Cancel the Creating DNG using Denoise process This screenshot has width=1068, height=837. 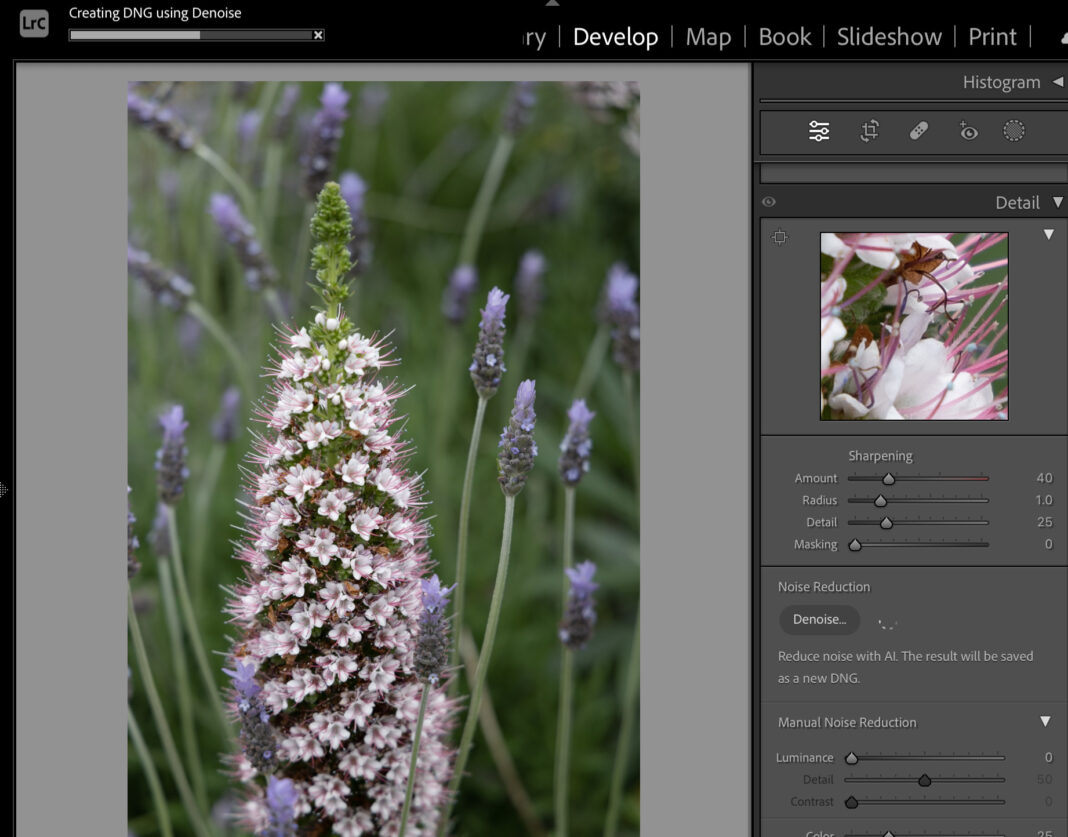click(318, 35)
